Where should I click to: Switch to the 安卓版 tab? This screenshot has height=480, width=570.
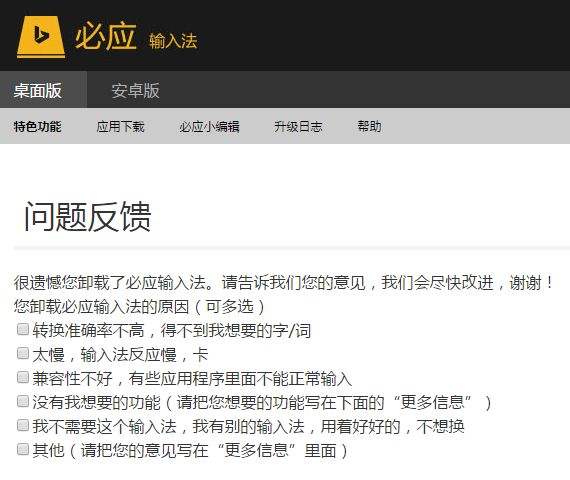[x=135, y=90]
